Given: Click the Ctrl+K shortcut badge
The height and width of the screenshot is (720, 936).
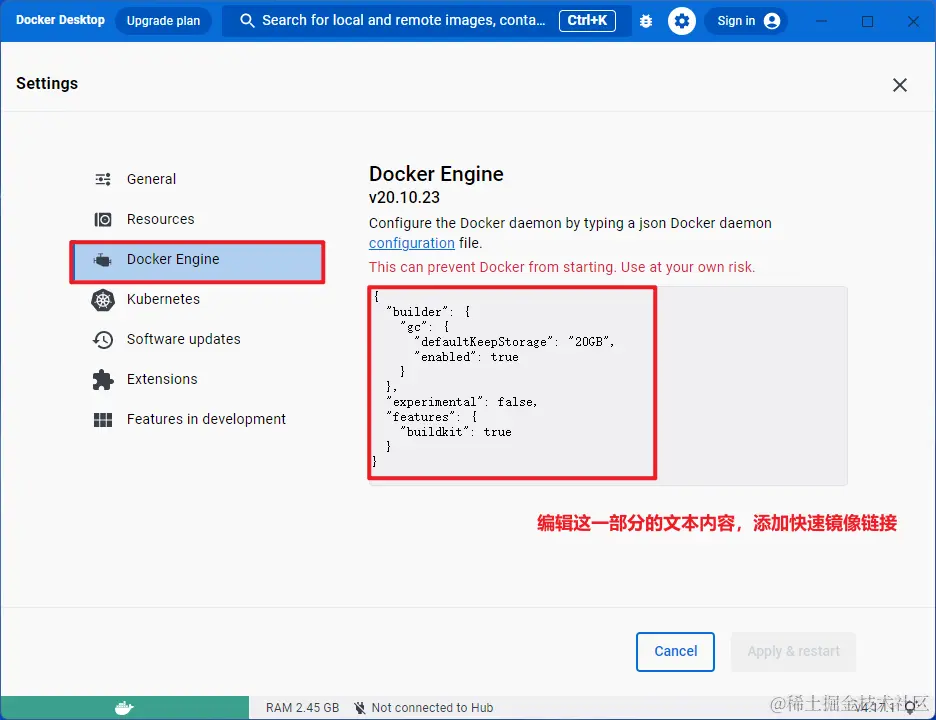Looking at the screenshot, I should click(587, 21).
